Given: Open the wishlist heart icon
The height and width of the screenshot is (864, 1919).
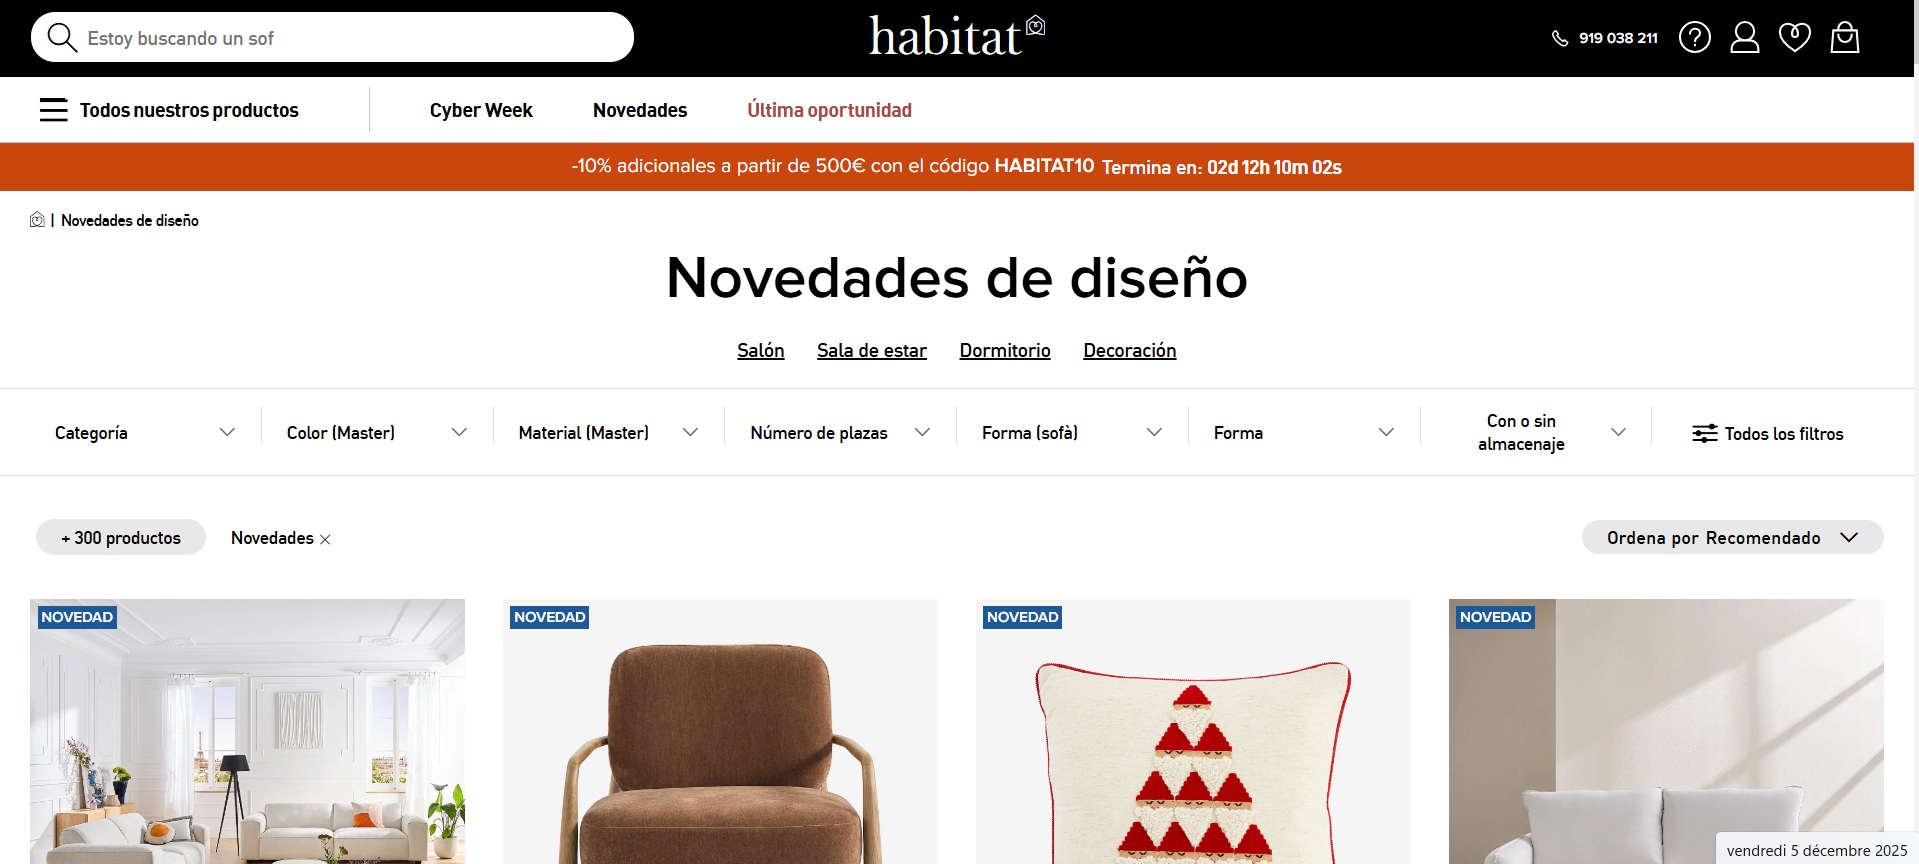Looking at the screenshot, I should click(x=1794, y=38).
